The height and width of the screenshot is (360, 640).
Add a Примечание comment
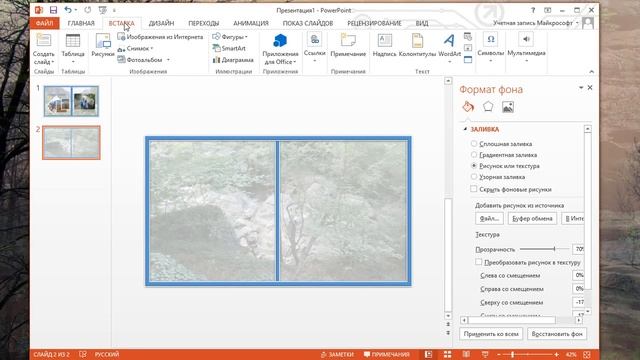[348, 45]
